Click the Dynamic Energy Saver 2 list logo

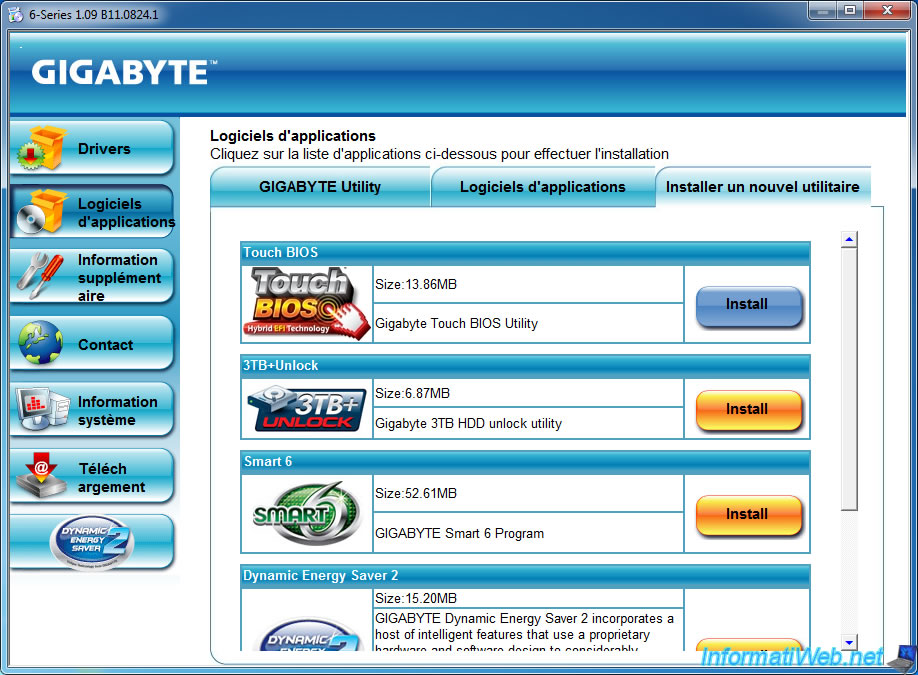point(309,635)
